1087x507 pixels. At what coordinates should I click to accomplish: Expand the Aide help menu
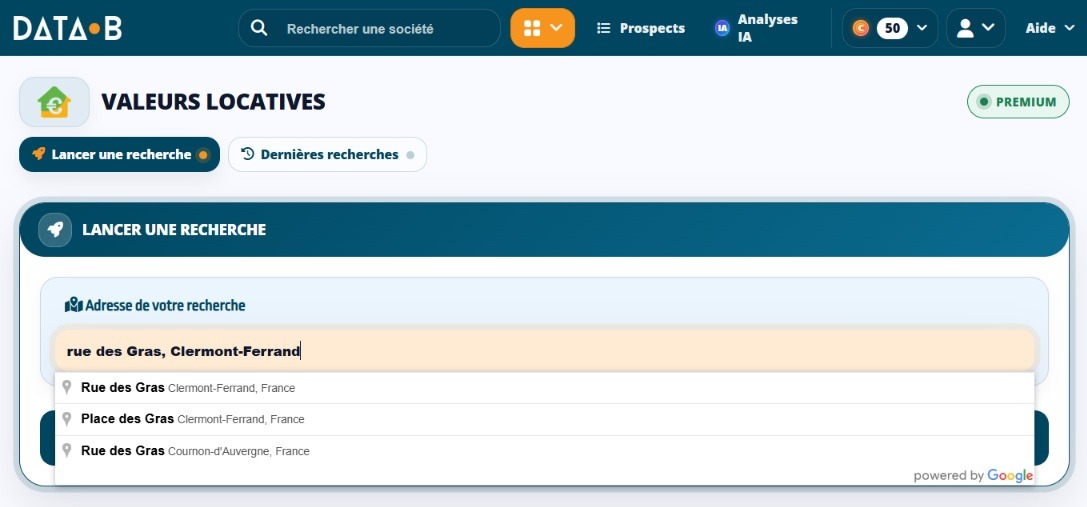1050,28
